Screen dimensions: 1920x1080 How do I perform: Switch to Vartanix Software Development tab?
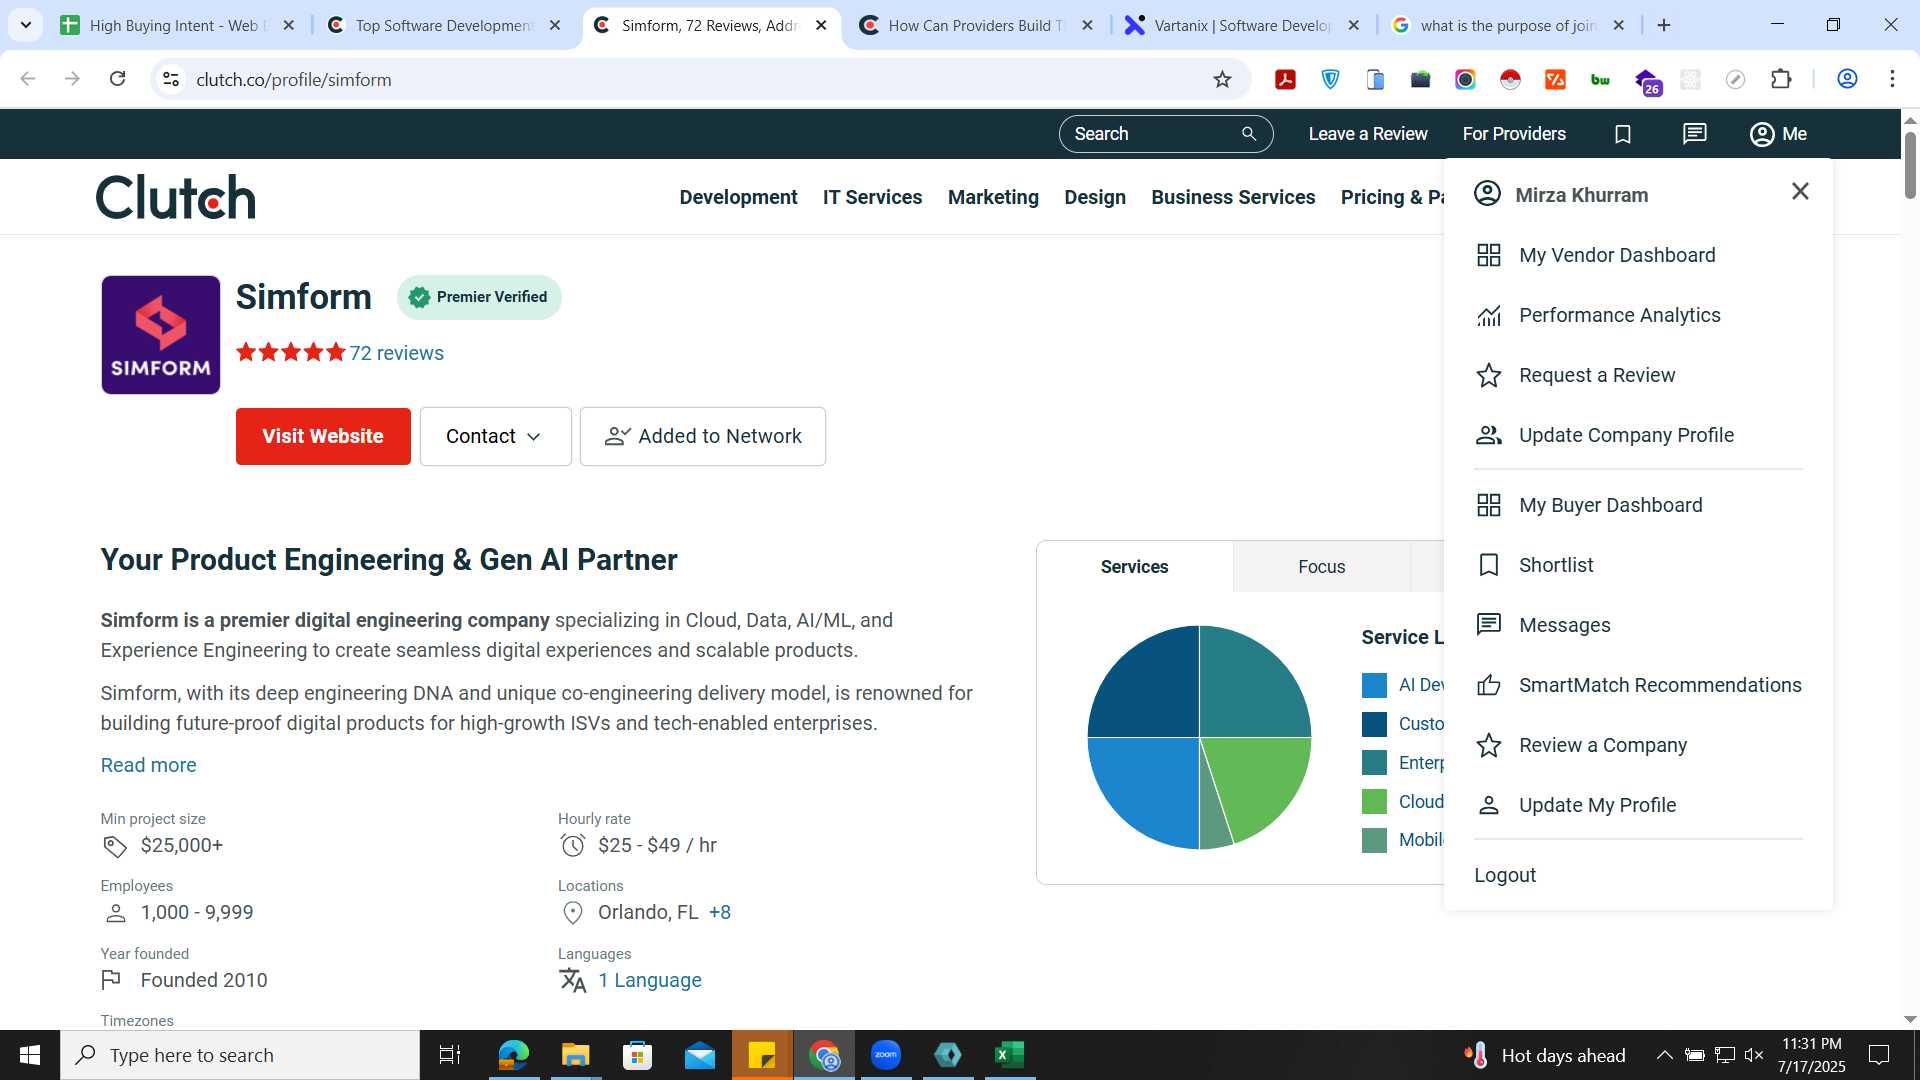[1242, 25]
